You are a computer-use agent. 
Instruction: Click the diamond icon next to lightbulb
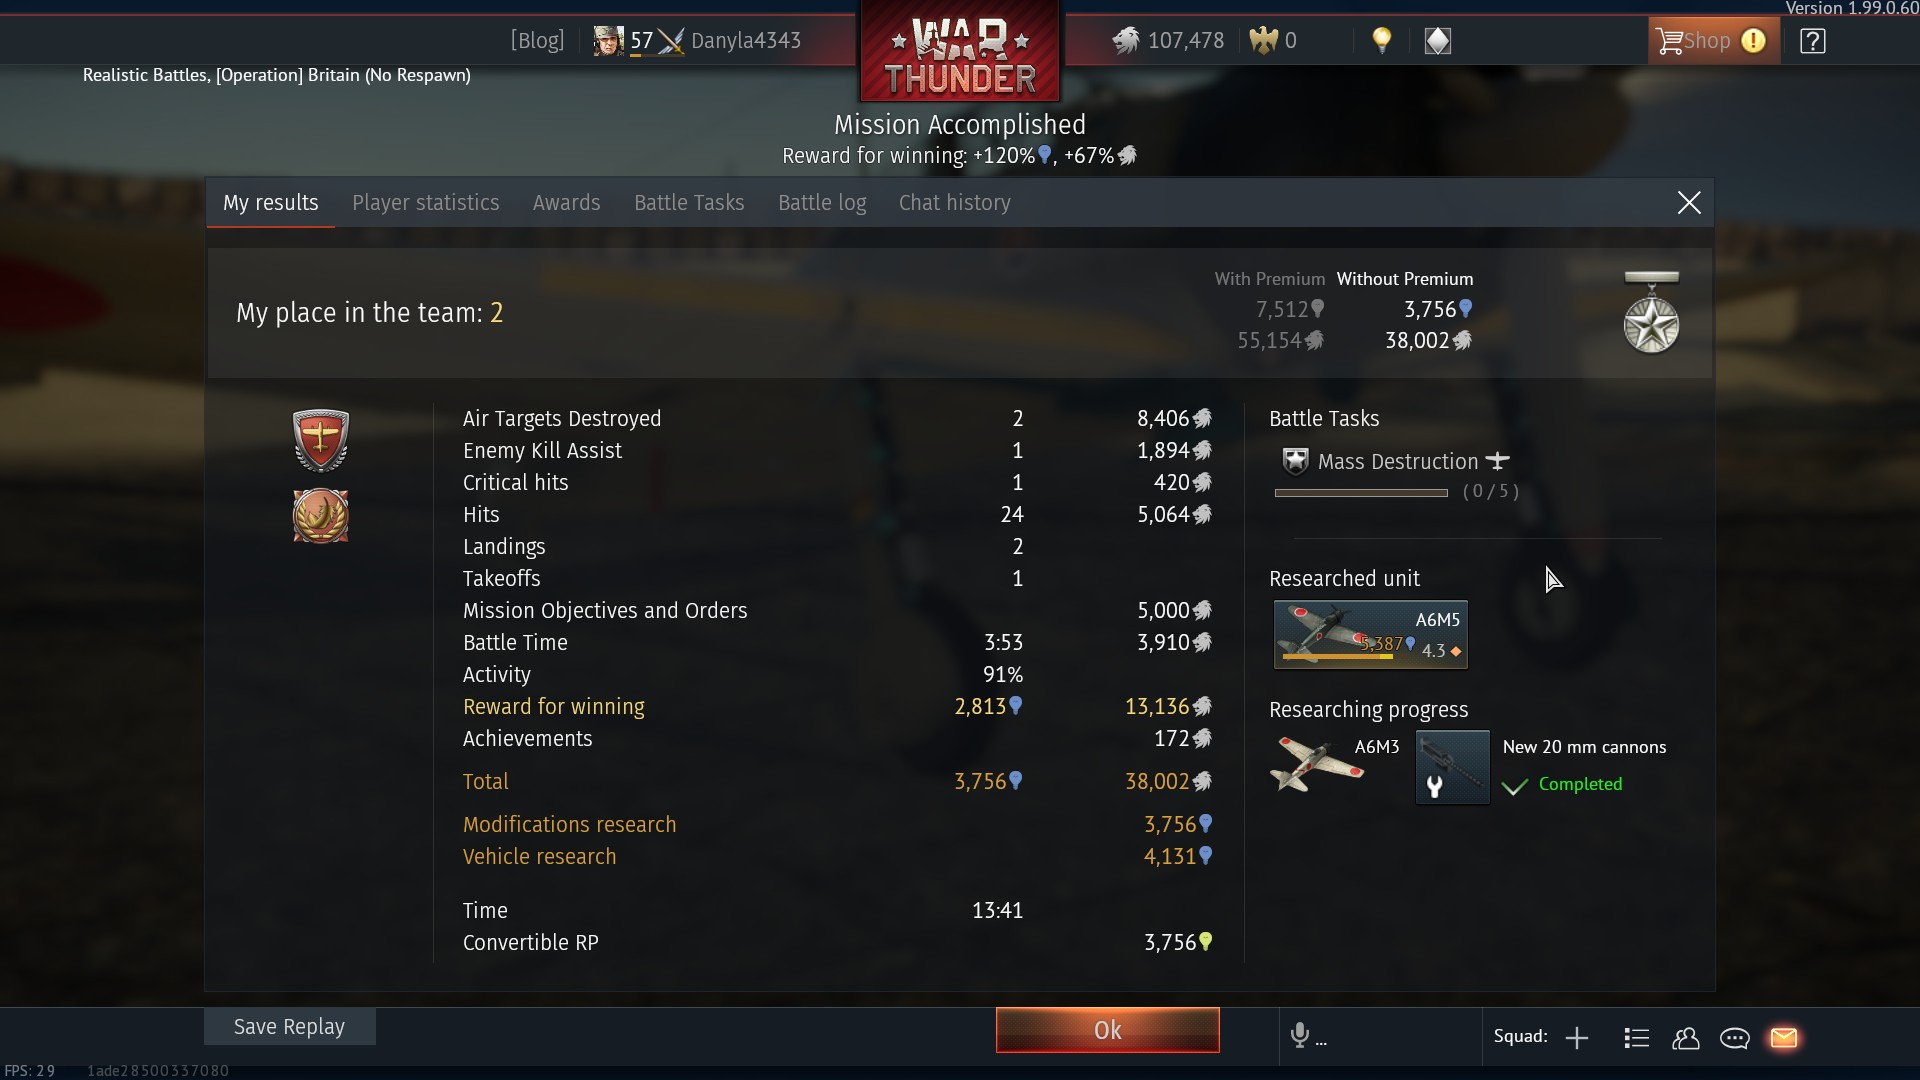1437,41
